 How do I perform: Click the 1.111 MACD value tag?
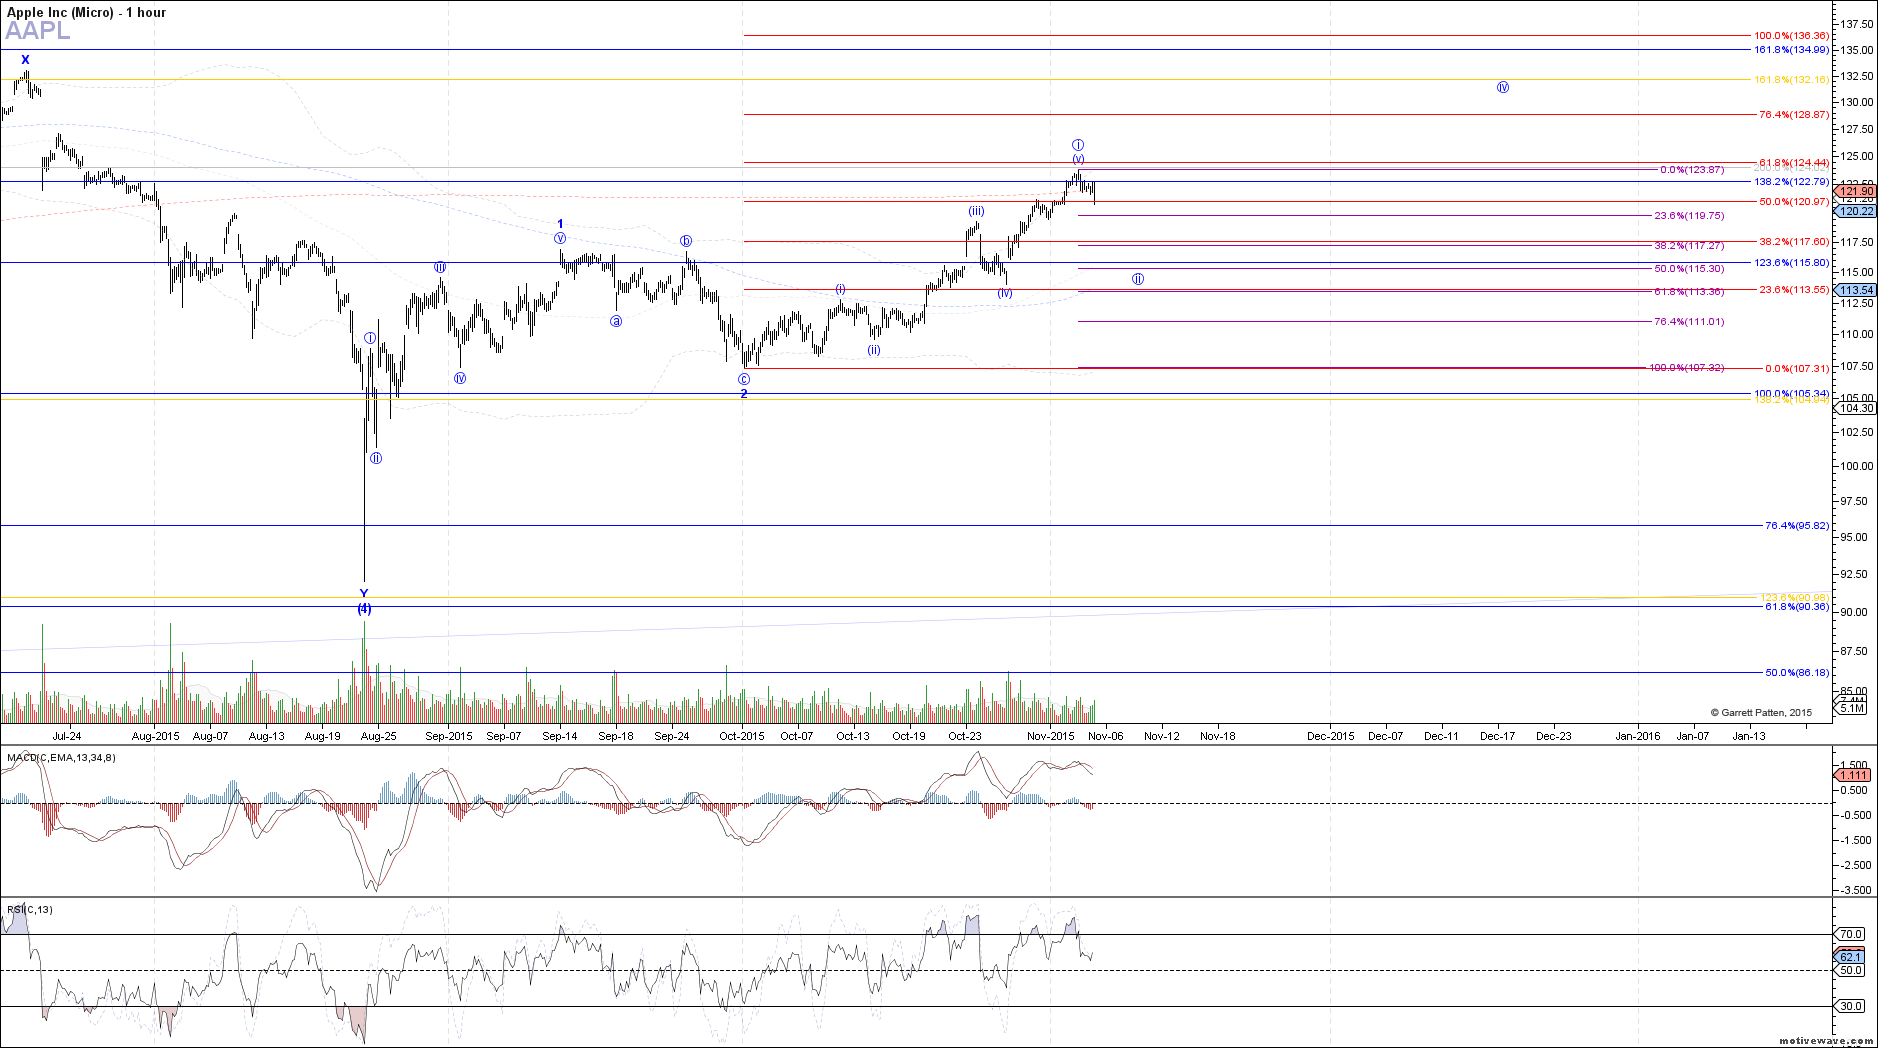[x=1853, y=775]
